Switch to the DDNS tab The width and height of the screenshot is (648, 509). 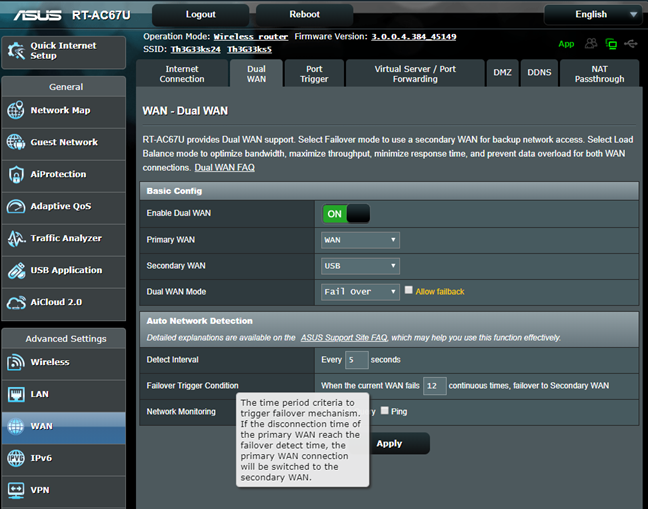point(539,73)
